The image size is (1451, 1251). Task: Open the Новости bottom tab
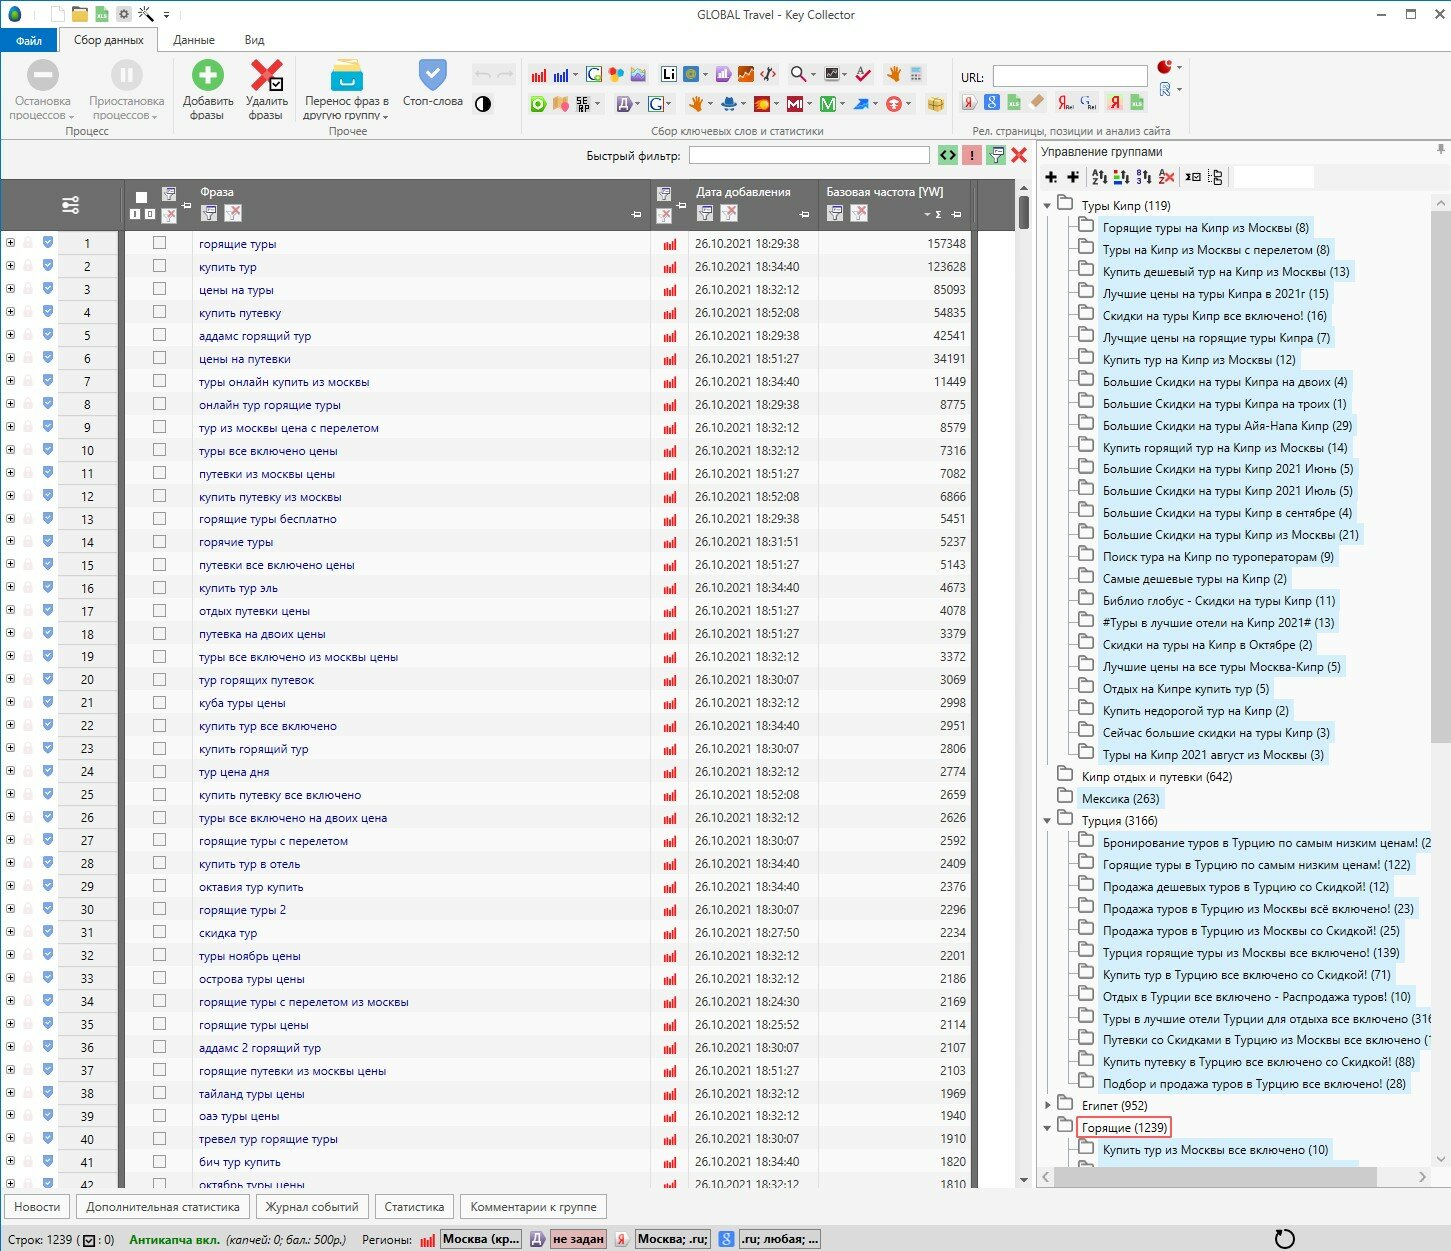pos(37,1207)
